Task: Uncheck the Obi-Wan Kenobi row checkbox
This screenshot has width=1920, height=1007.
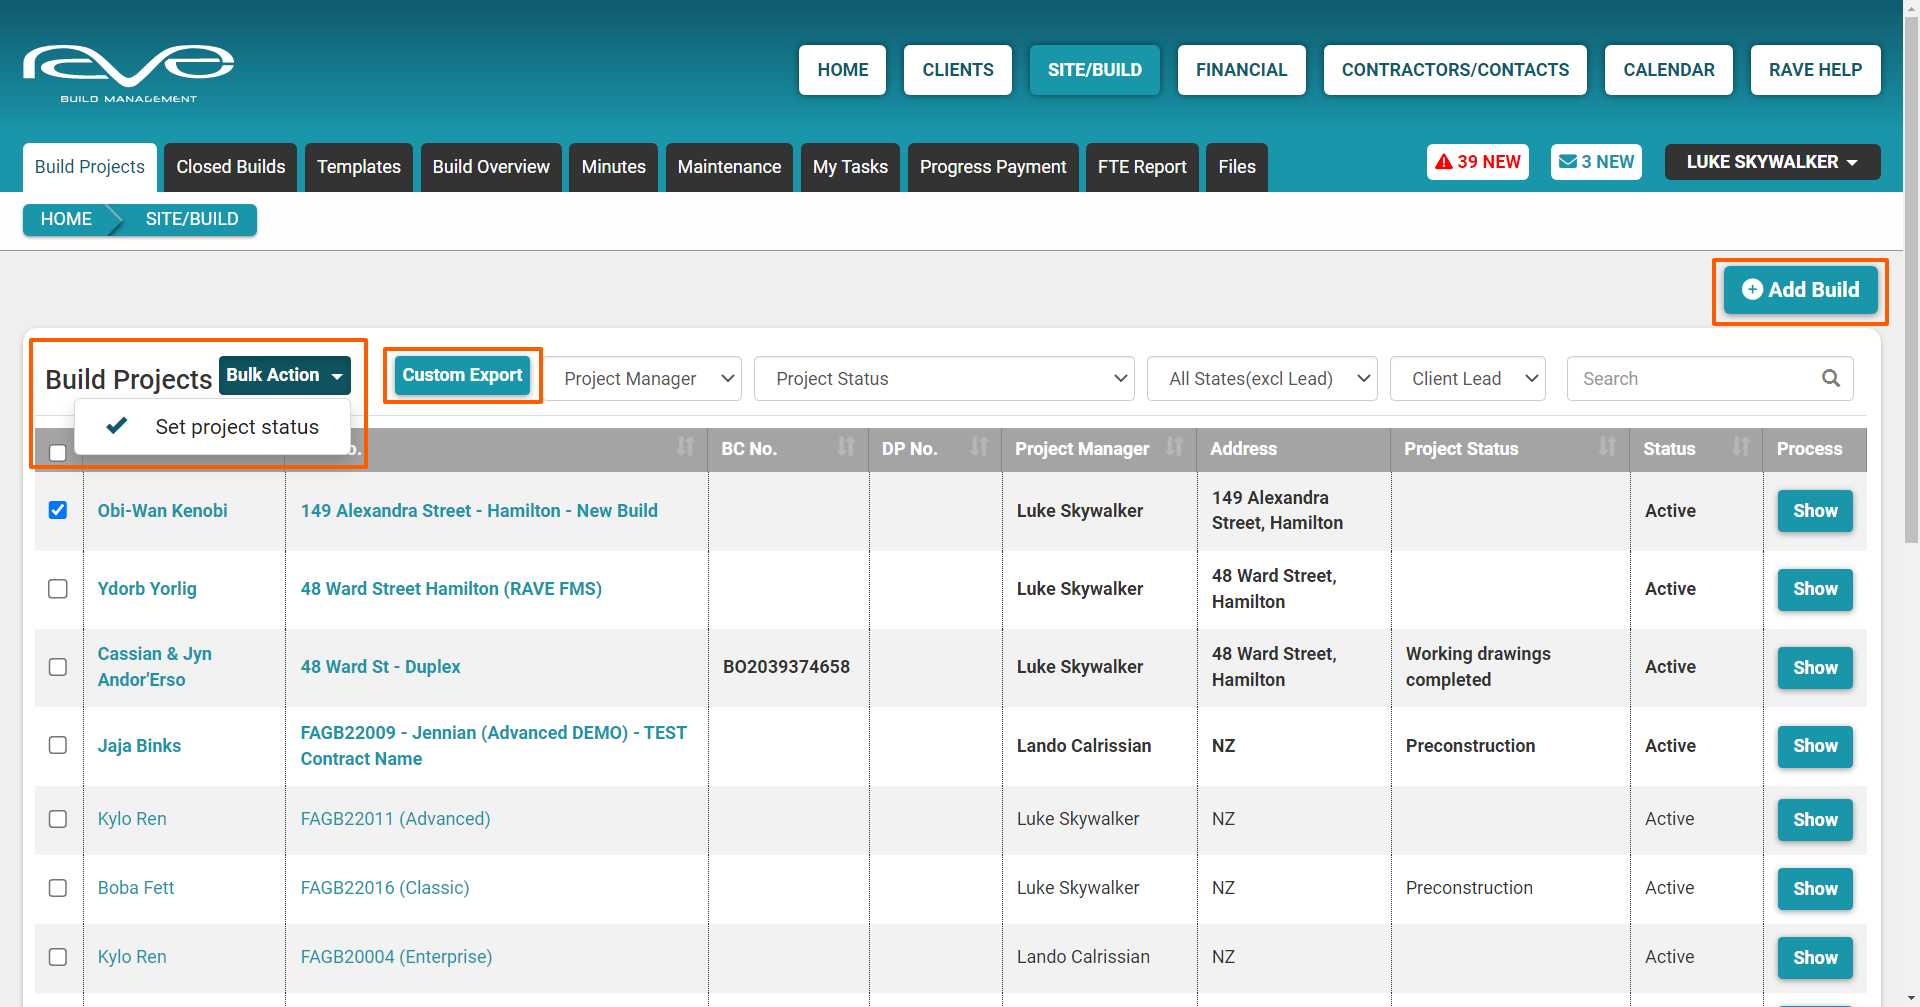Action: pyautogui.click(x=58, y=510)
